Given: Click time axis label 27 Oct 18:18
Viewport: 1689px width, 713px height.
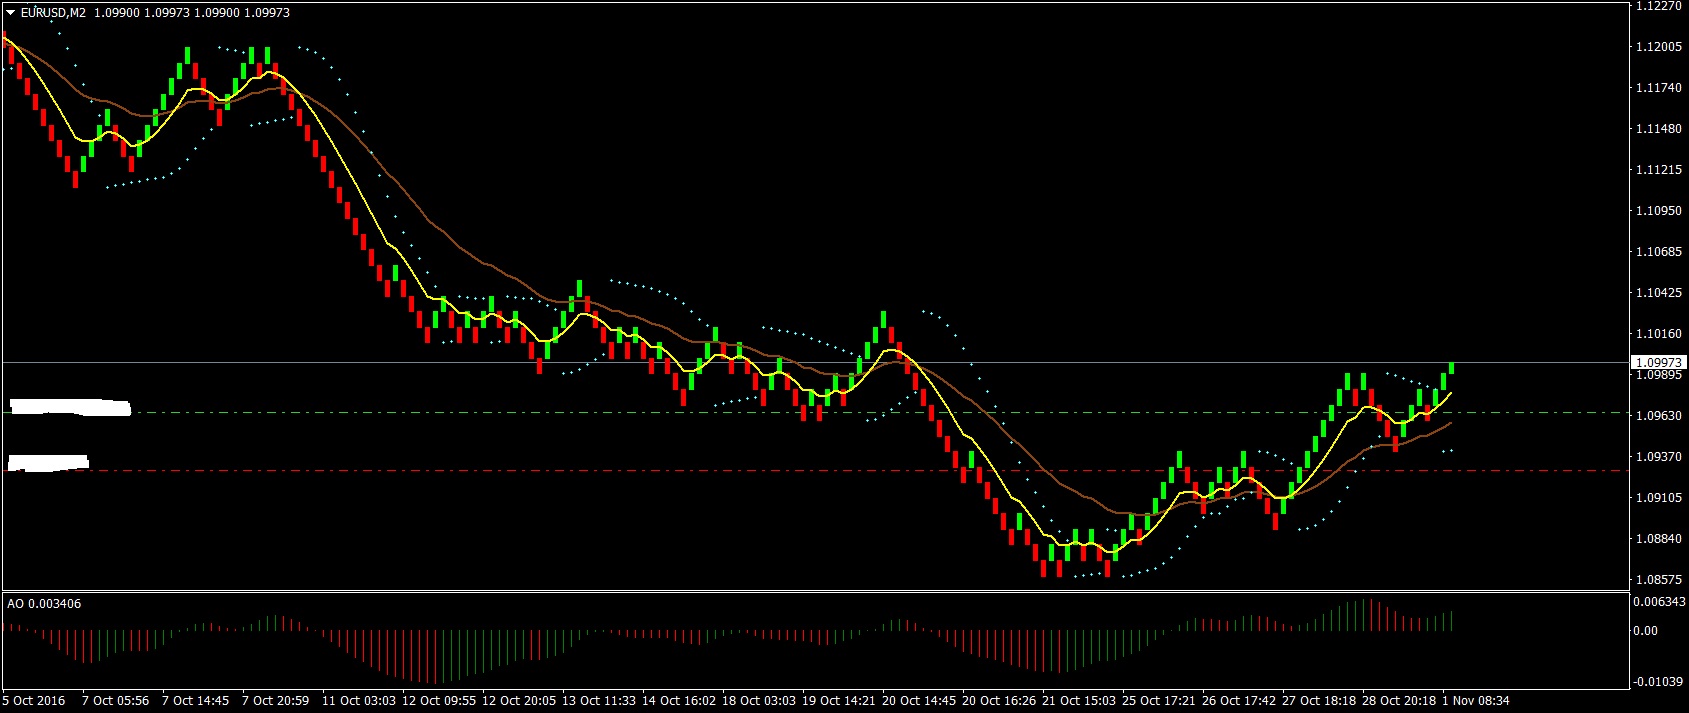Looking at the screenshot, I should [x=1318, y=701].
